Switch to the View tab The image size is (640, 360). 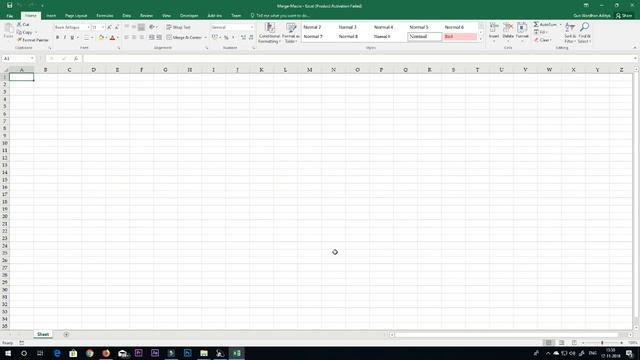(166, 16)
